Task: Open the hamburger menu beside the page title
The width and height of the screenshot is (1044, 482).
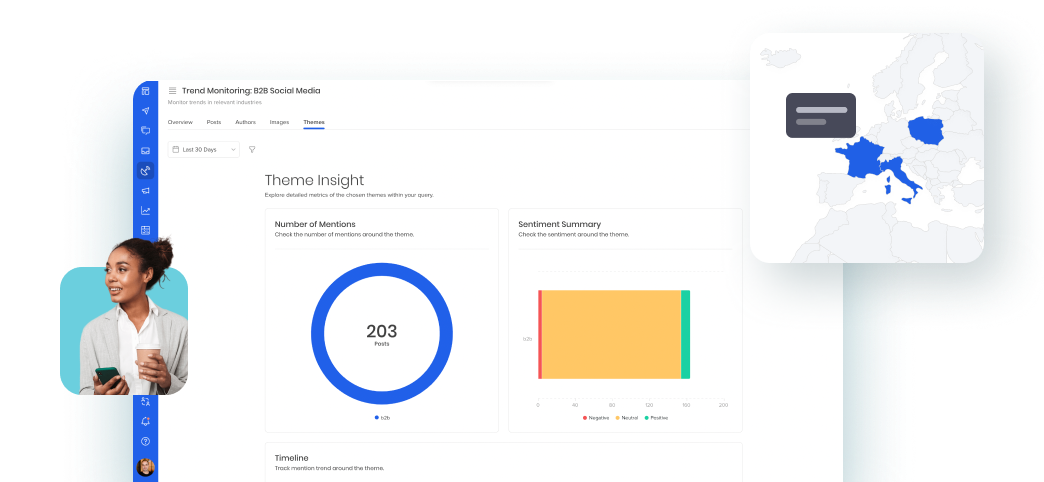Action: pos(172,91)
